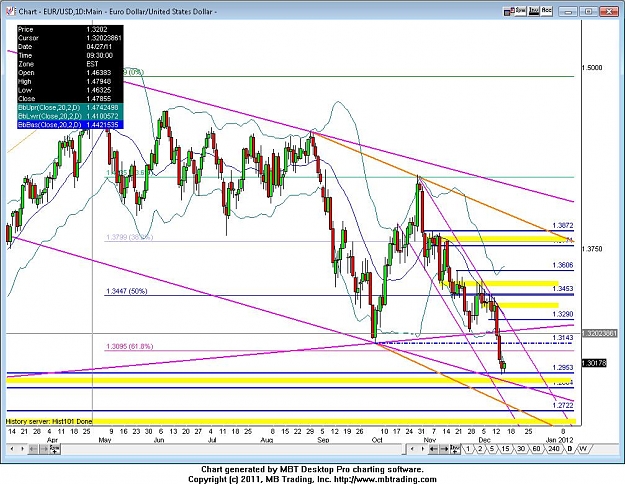Click the BbBas(Close,20,2,D) indicator row
Image resolution: width=625 pixels, height=484 pixels.
coord(70,125)
